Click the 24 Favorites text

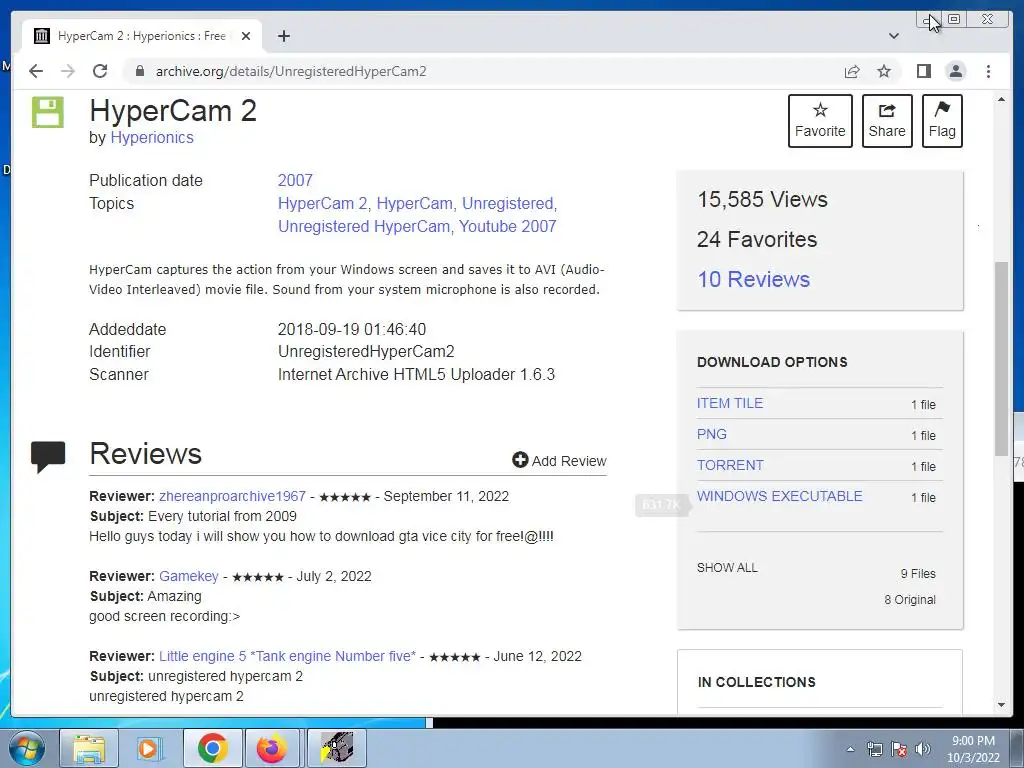point(757,240)
